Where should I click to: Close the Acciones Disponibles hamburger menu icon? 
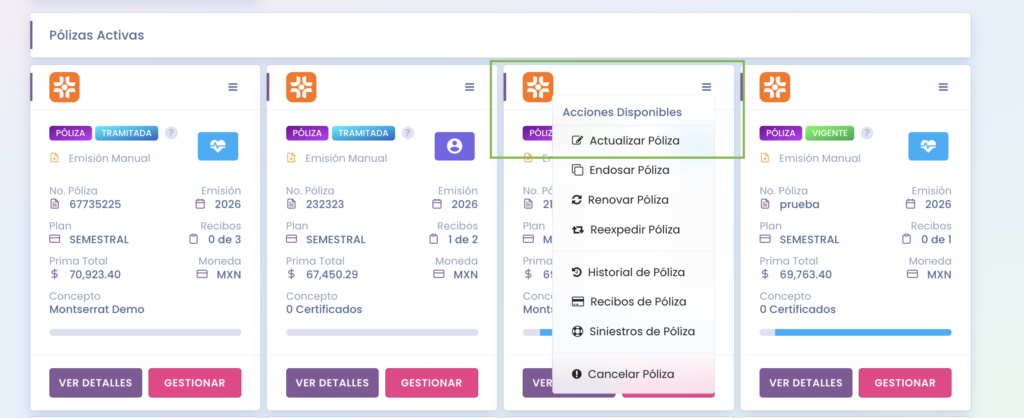click(x=707, y=87)
